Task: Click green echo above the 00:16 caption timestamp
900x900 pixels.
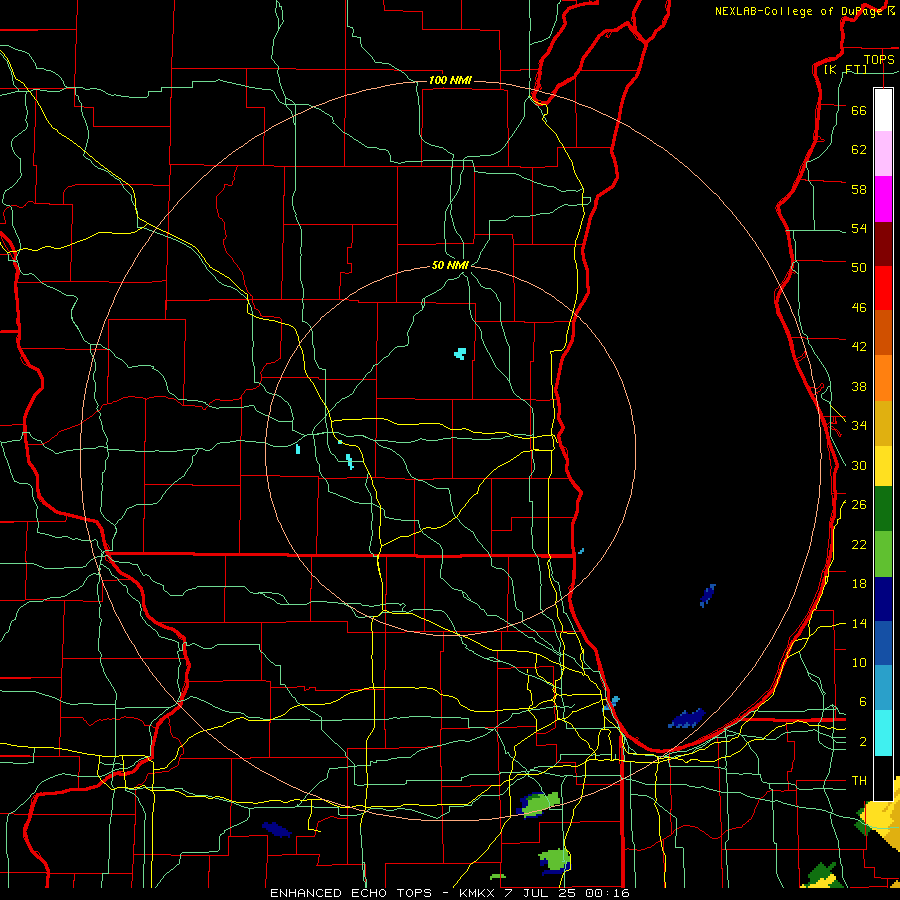Action: point(554,861)
